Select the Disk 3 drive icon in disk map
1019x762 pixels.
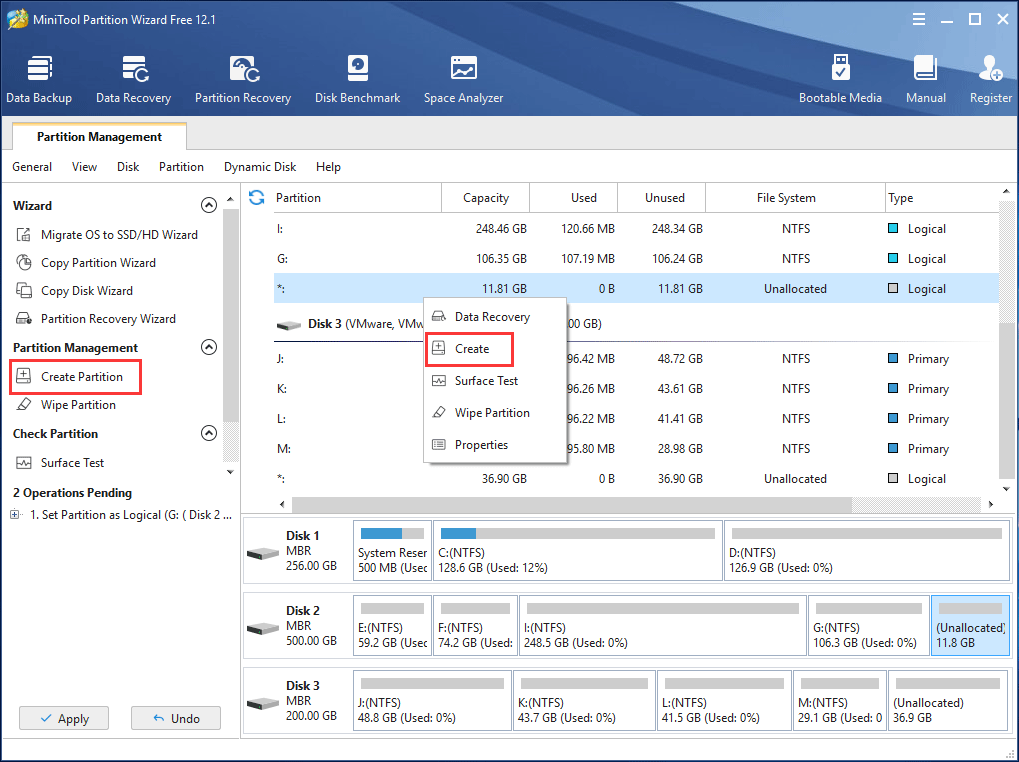pos(263,704)
